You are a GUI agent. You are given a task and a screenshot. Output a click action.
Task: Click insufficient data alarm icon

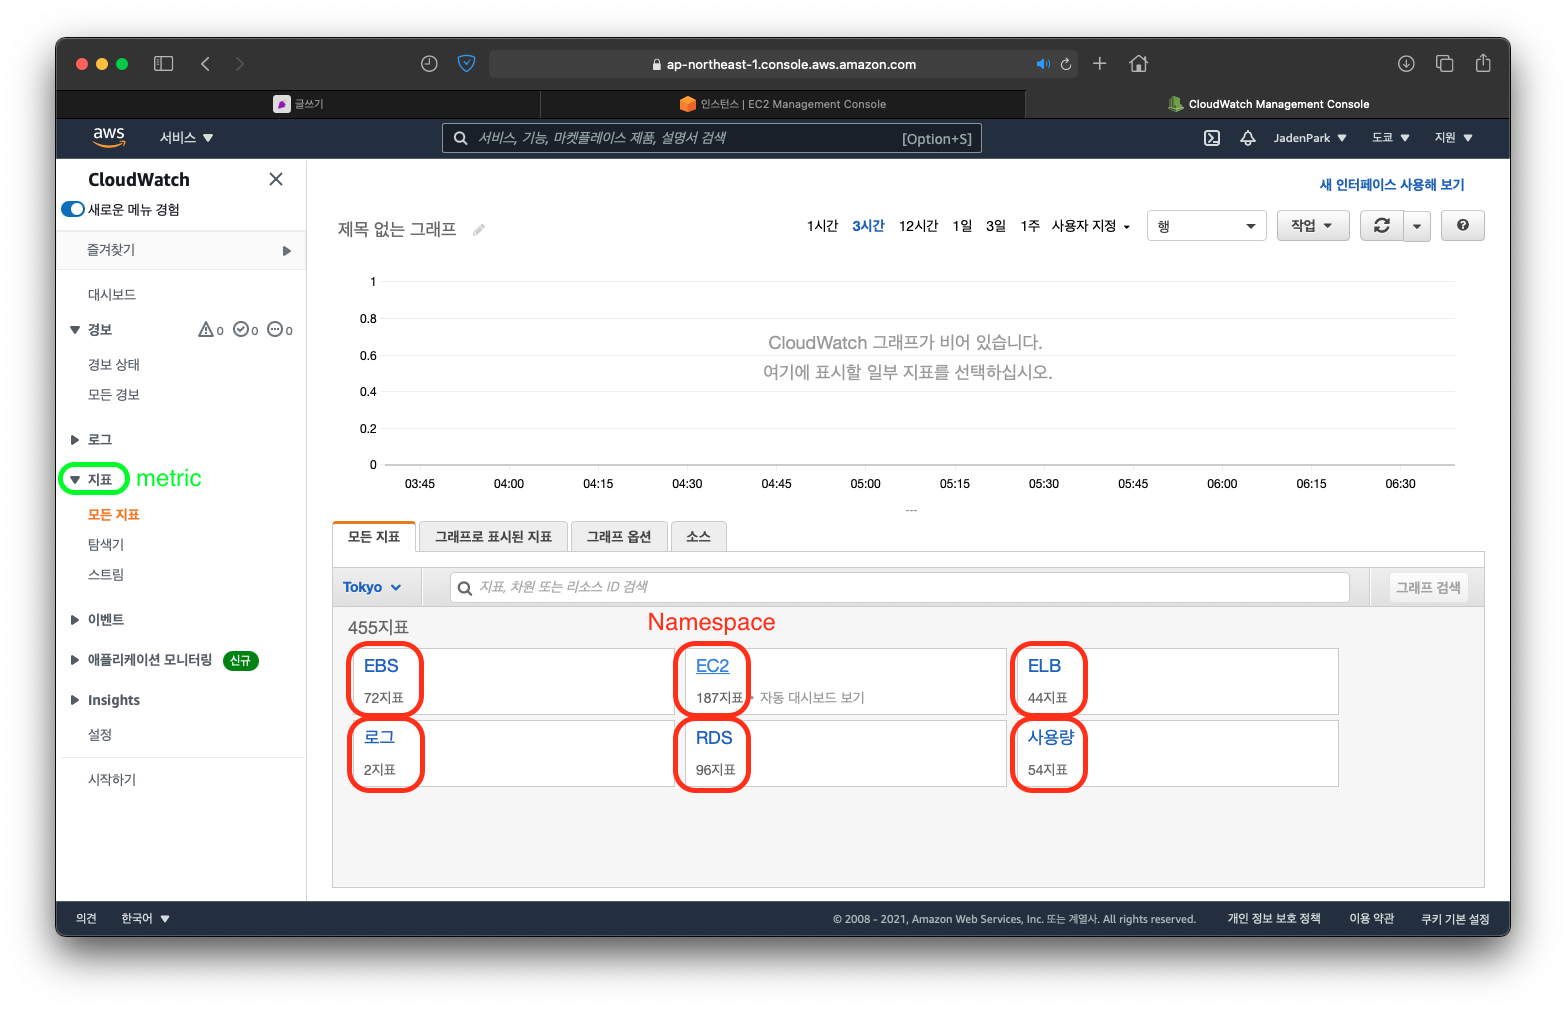click(274, 329)
